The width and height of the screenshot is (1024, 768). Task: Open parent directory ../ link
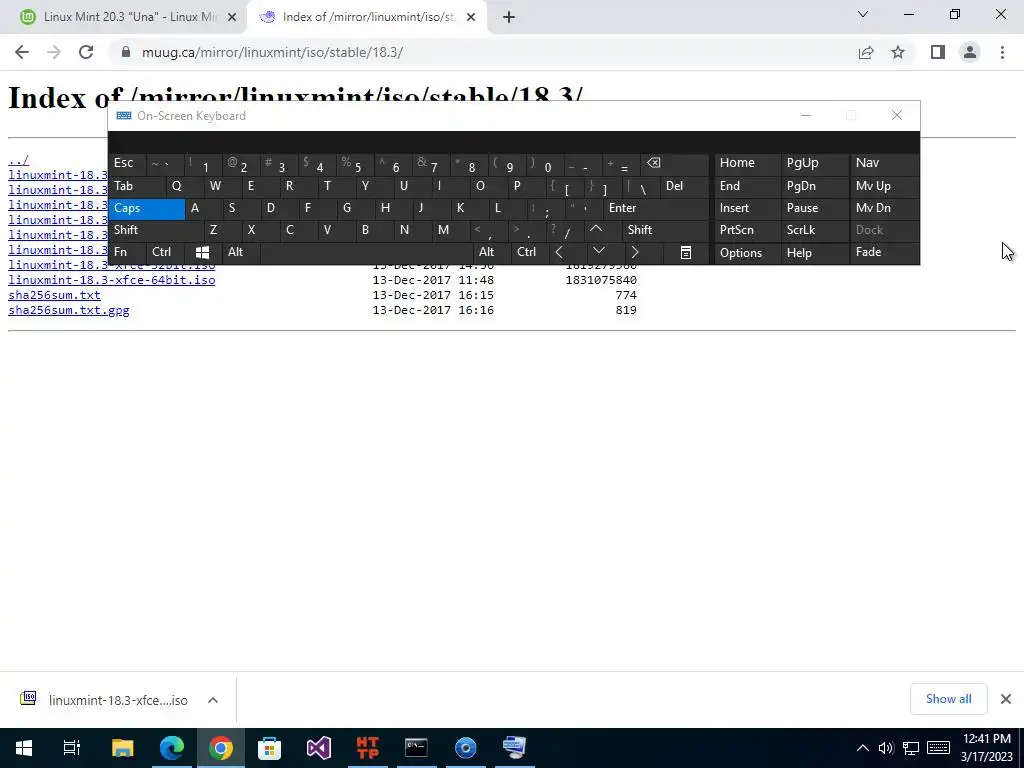coord(18,160)
